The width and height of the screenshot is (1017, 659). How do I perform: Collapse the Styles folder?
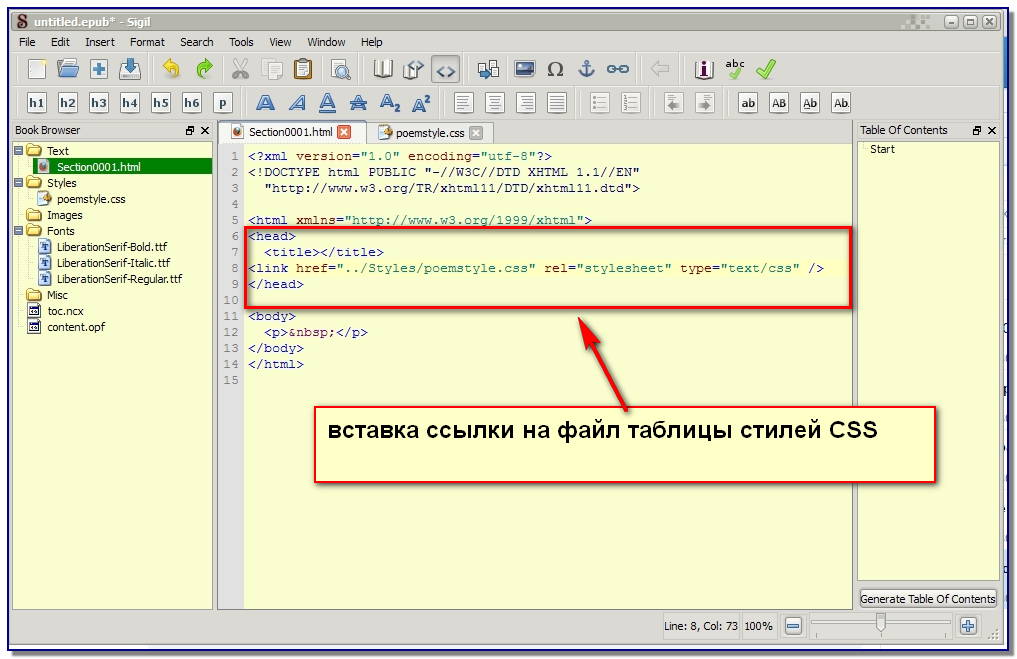(x=19, y=183)
